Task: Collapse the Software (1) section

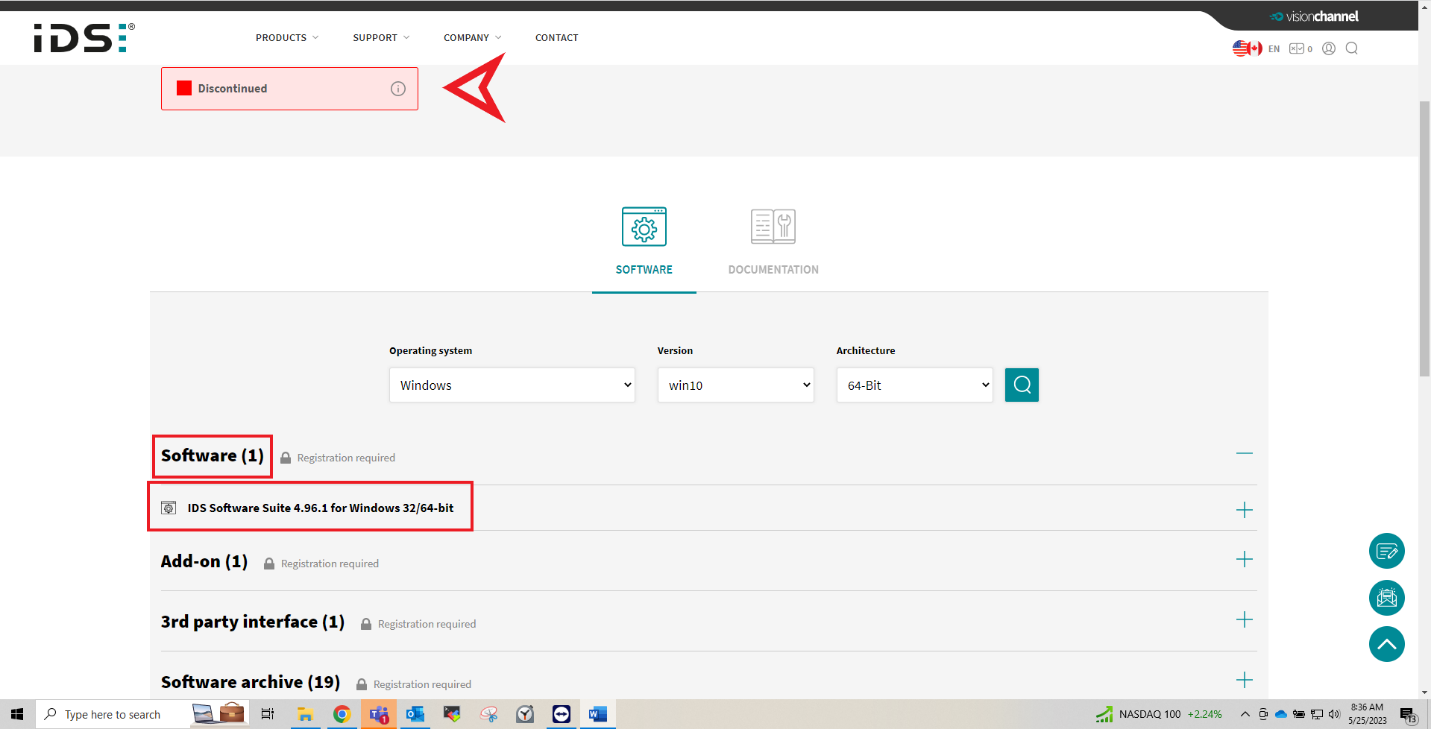Action: [1244, 453]
